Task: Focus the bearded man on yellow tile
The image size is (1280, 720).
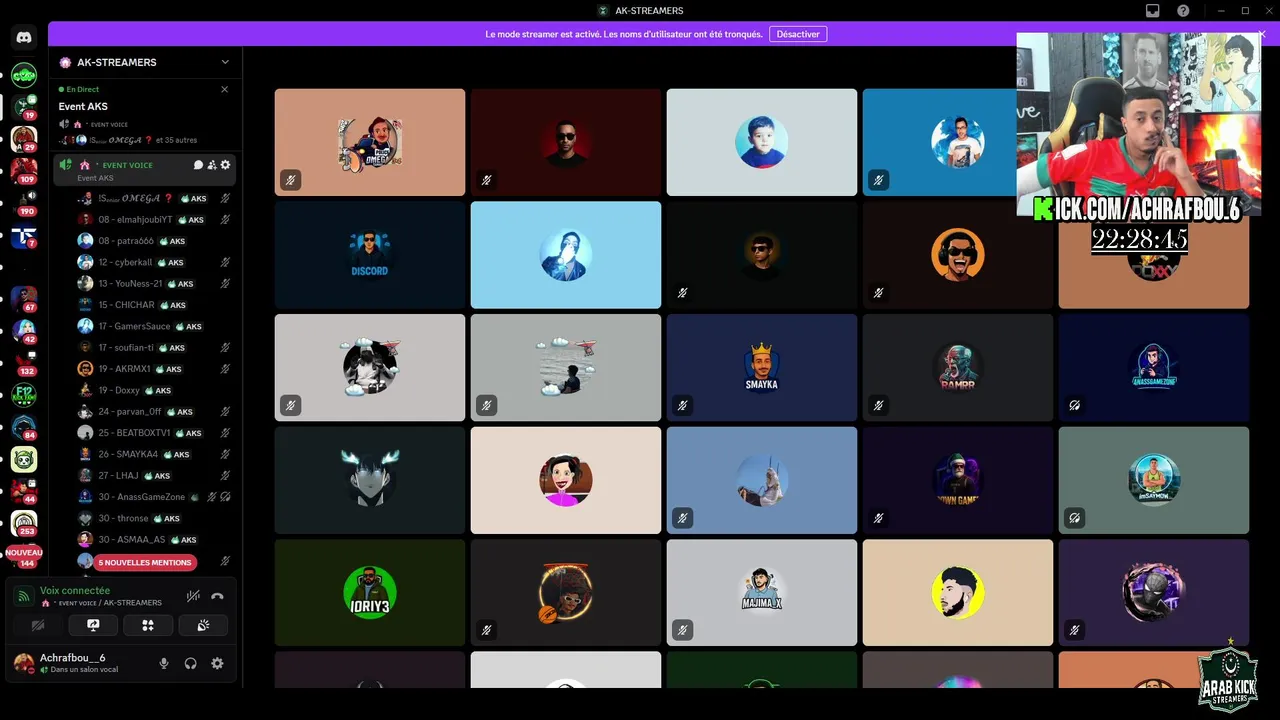Action: [958, 593]
